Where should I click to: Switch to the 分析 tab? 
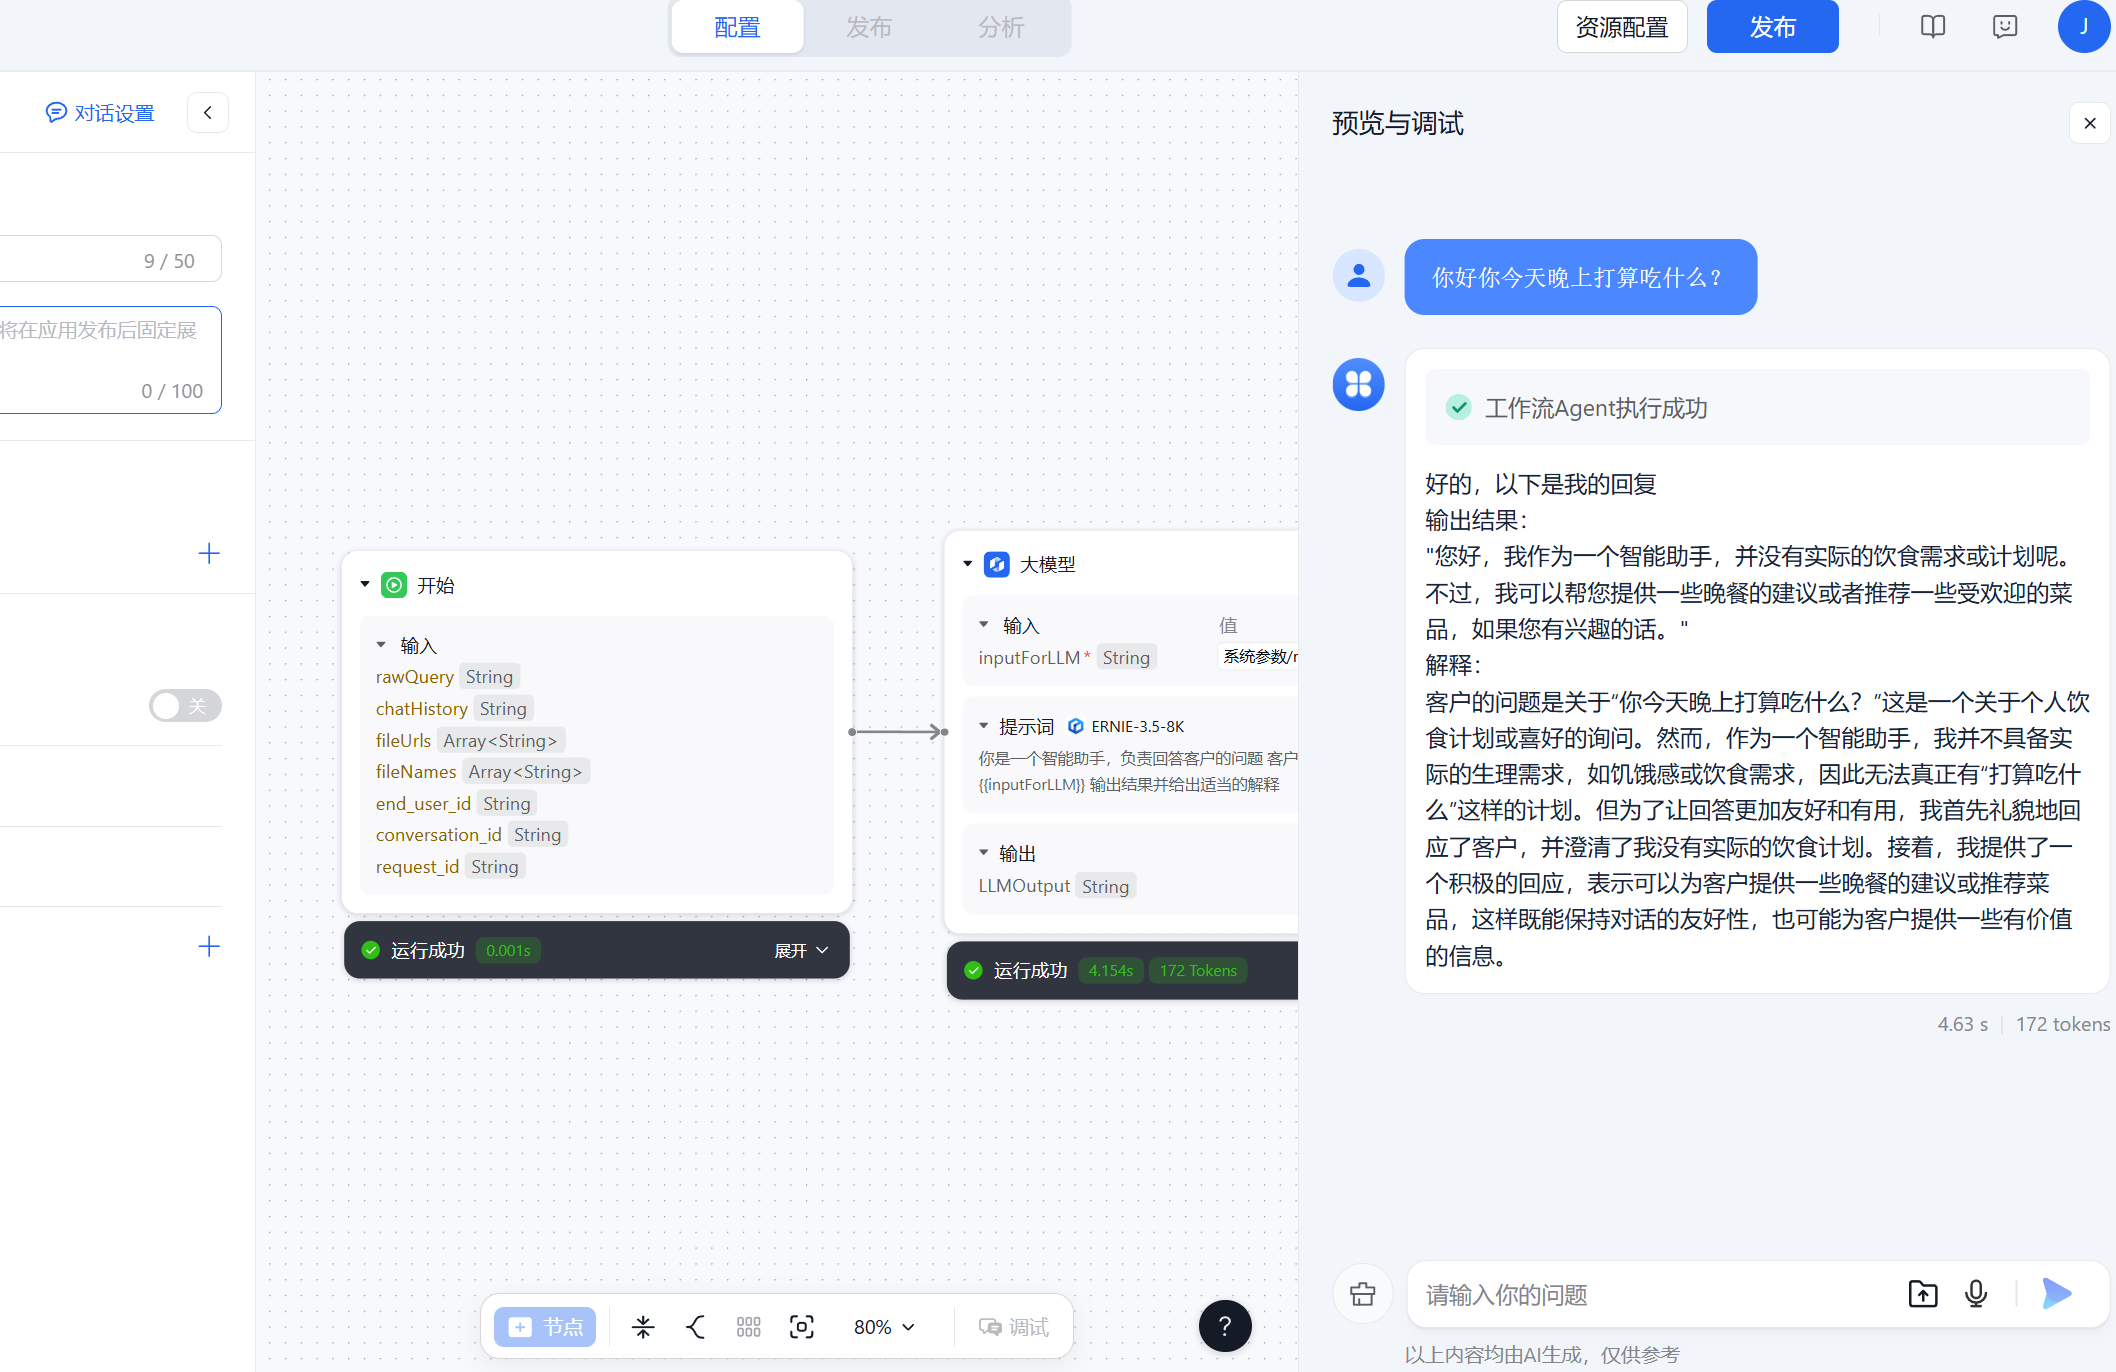[1000, 27]
